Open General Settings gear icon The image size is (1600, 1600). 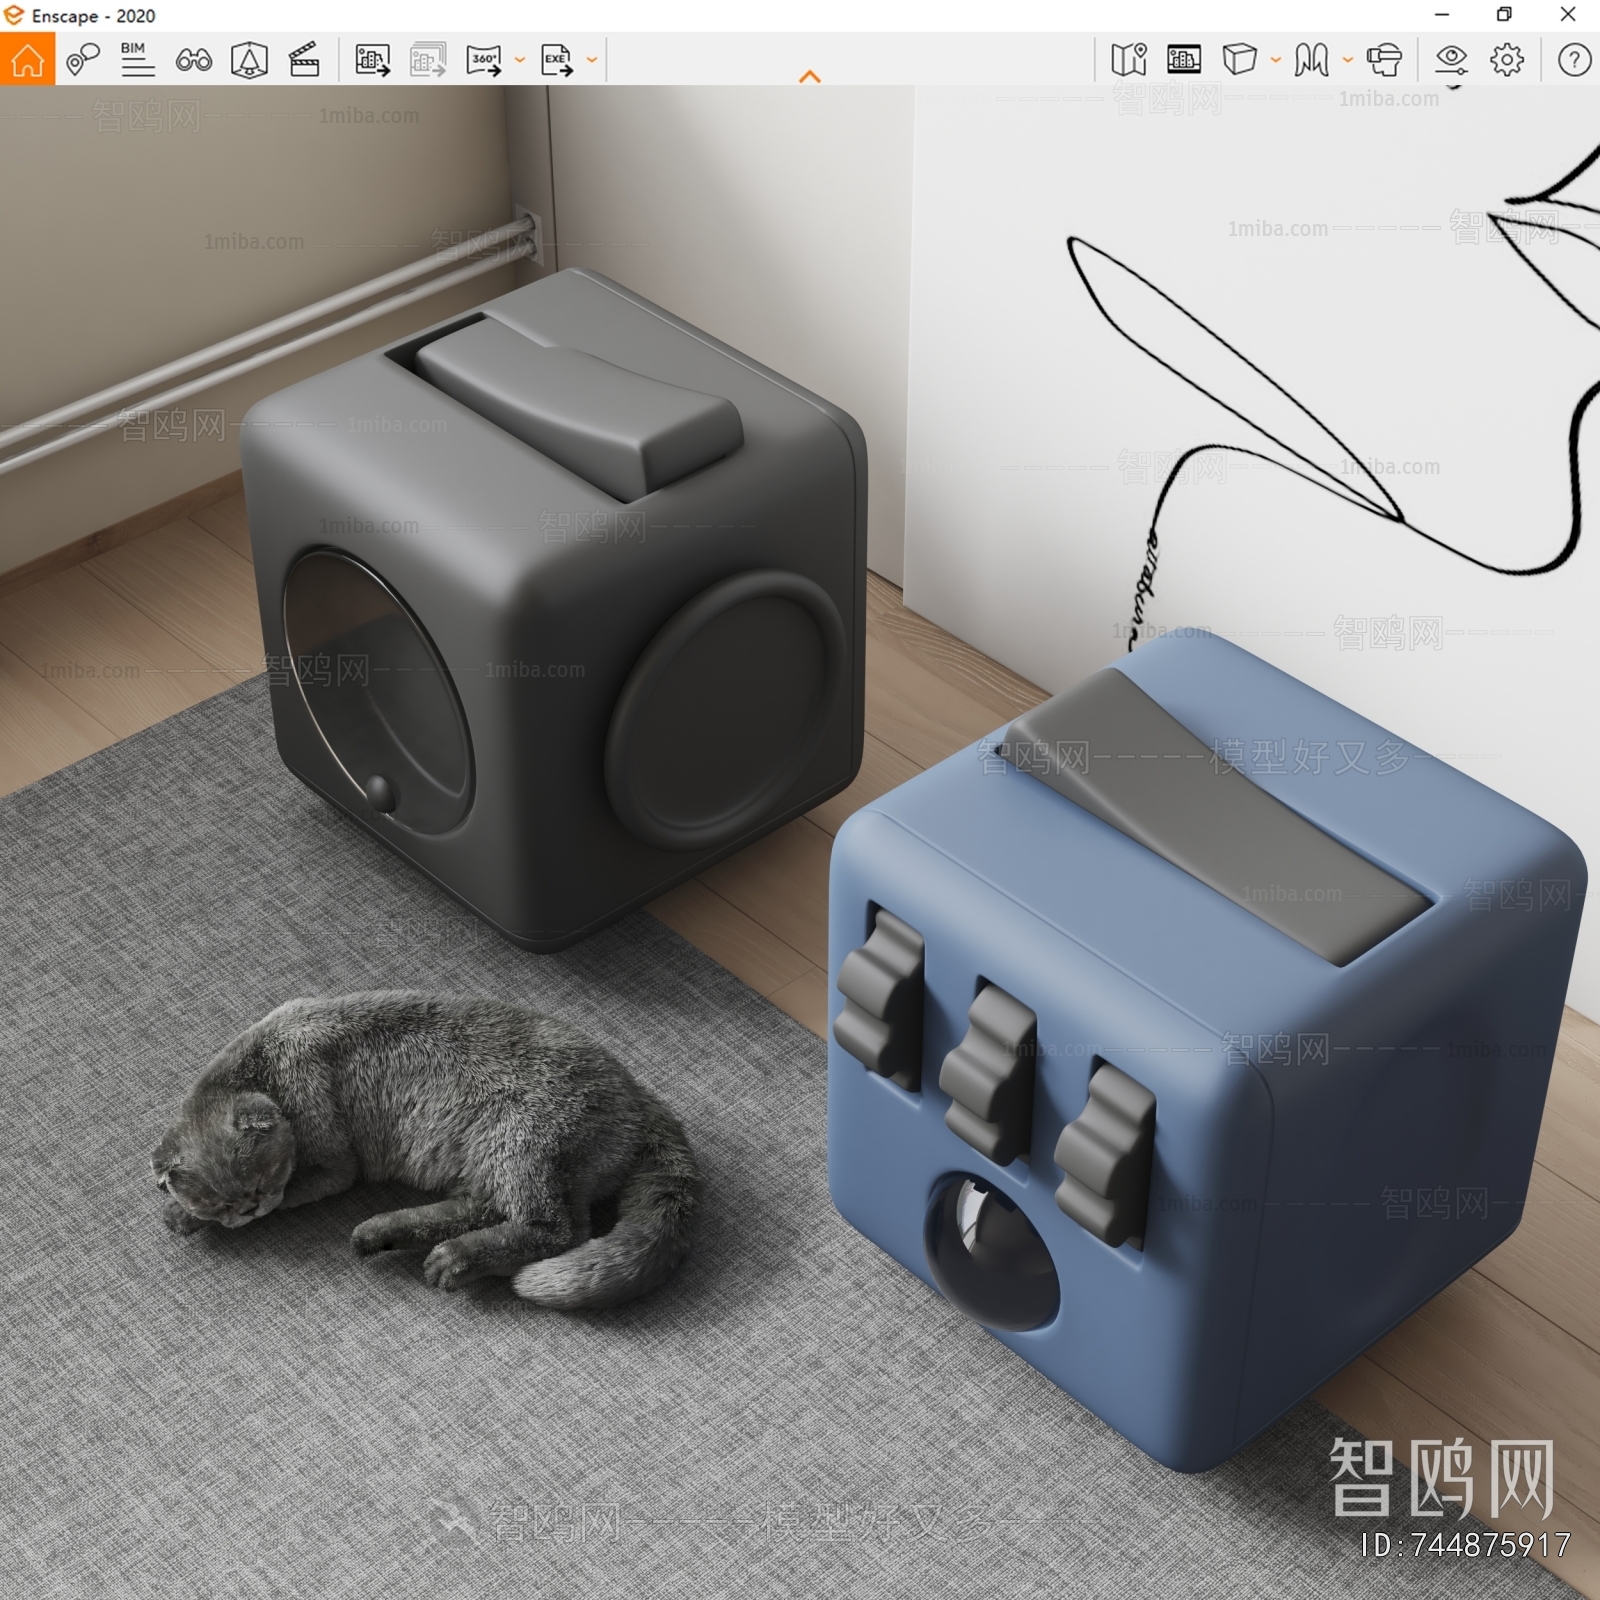1507,60
